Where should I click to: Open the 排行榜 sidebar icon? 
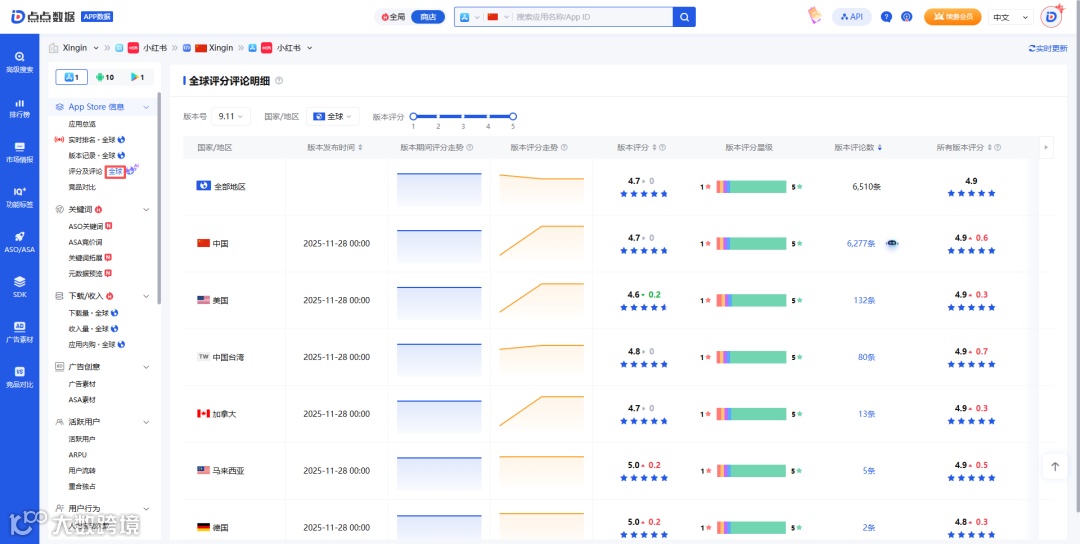tap(19, 108)
